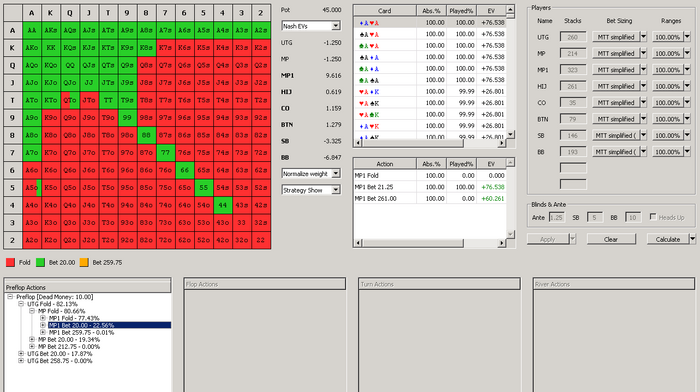700x392 pixels.
Task: Expand the UTG Bet 258.75 node
Action: pyautogui.click(x=21, y=361)
